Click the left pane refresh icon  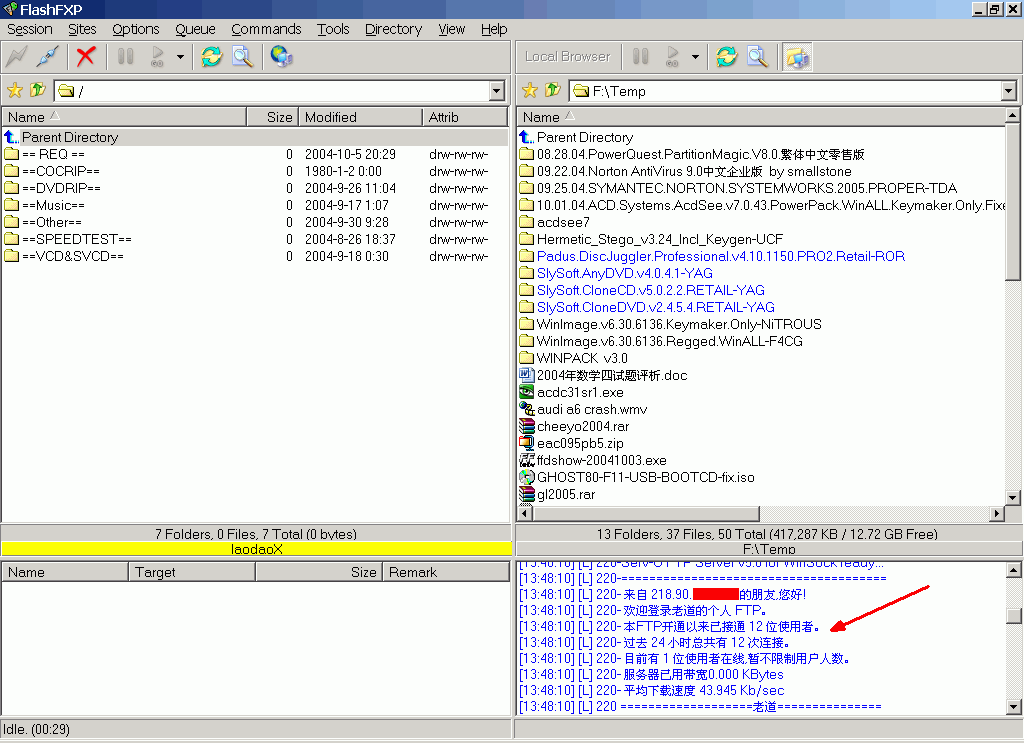point(211,57)
